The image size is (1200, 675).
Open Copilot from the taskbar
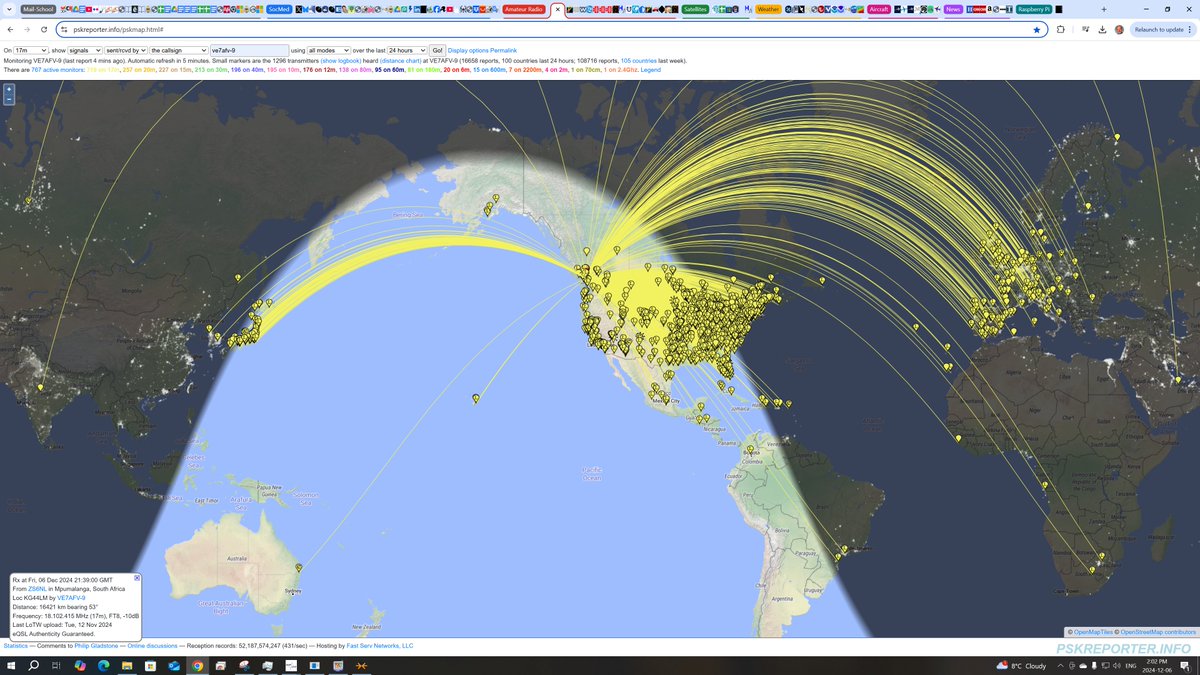(x=80, y=666)
